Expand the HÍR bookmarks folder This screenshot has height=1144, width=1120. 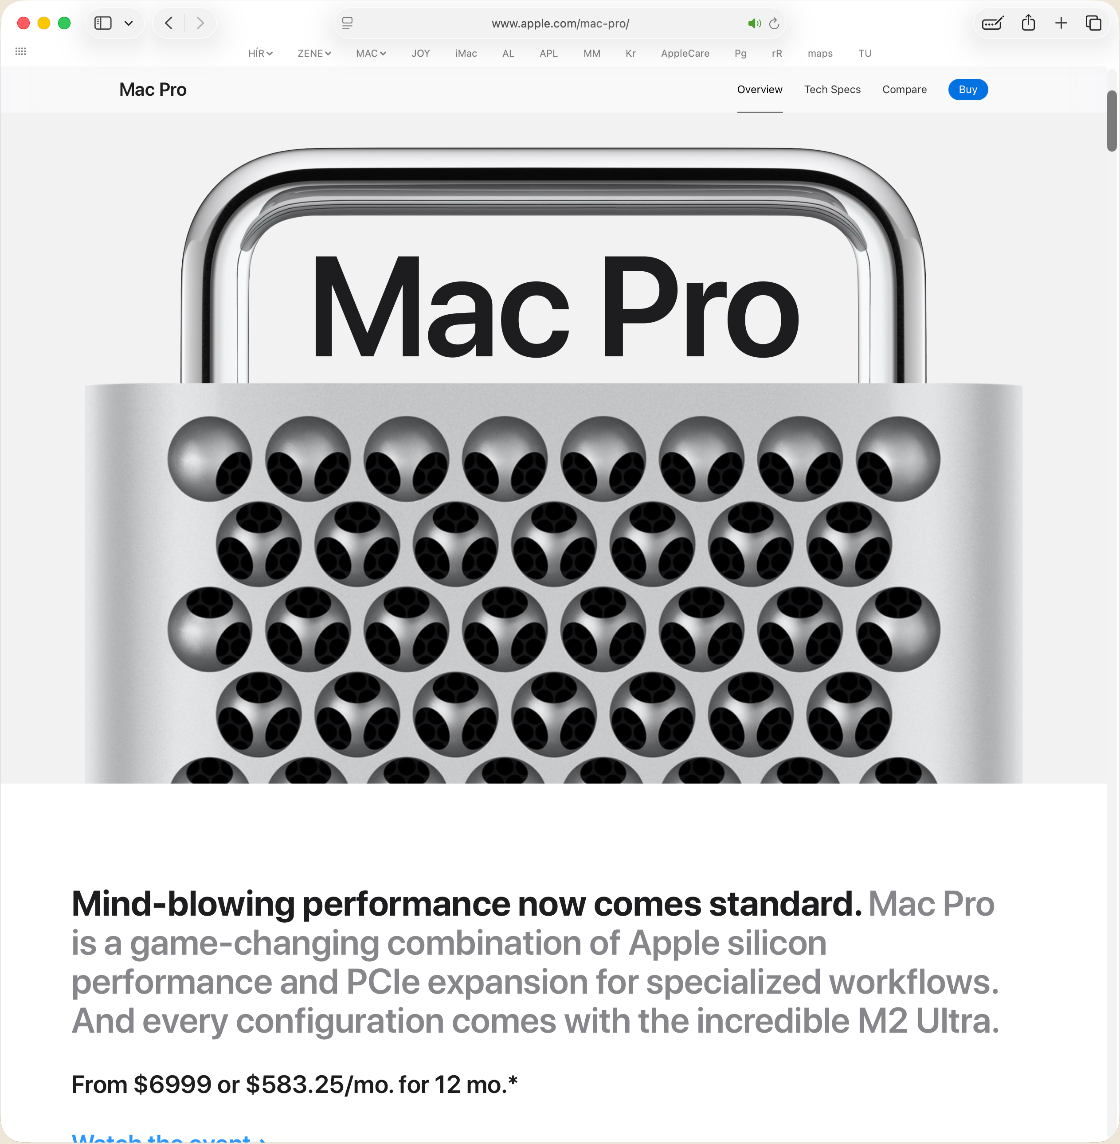click(x=260, y=53)
